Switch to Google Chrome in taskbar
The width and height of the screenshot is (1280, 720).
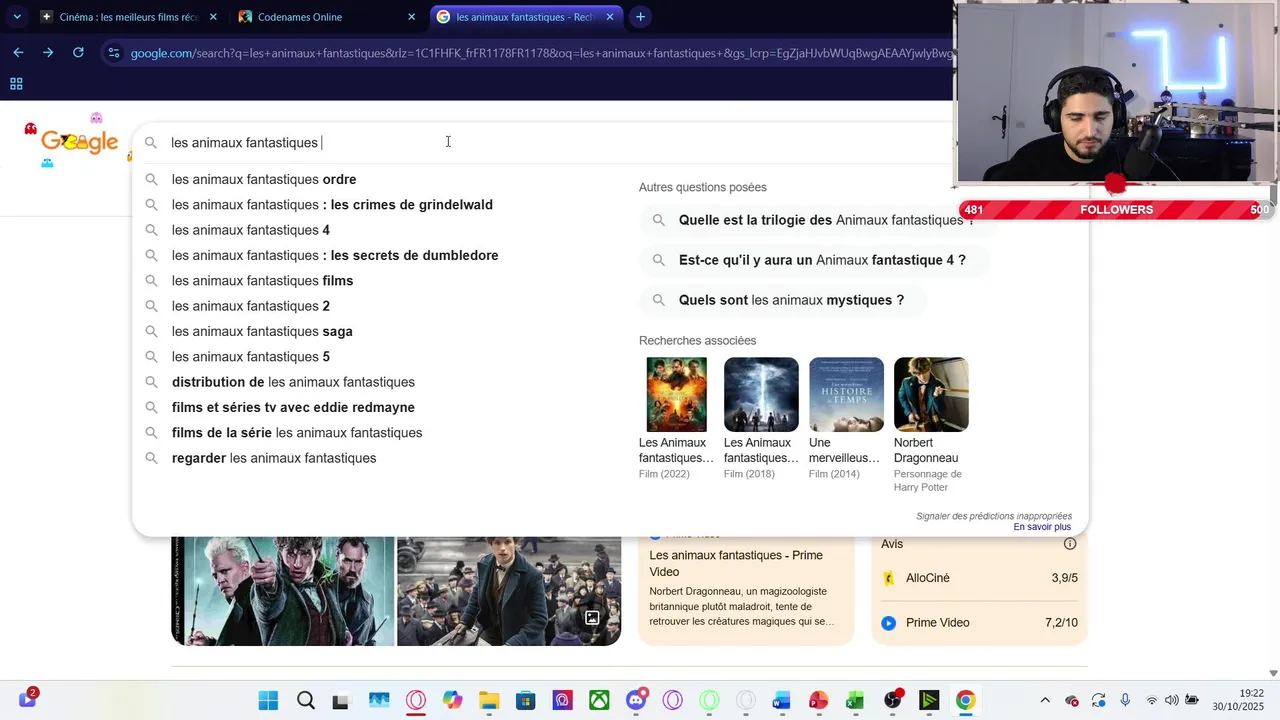pyautogui.click(x=965, y=701)
